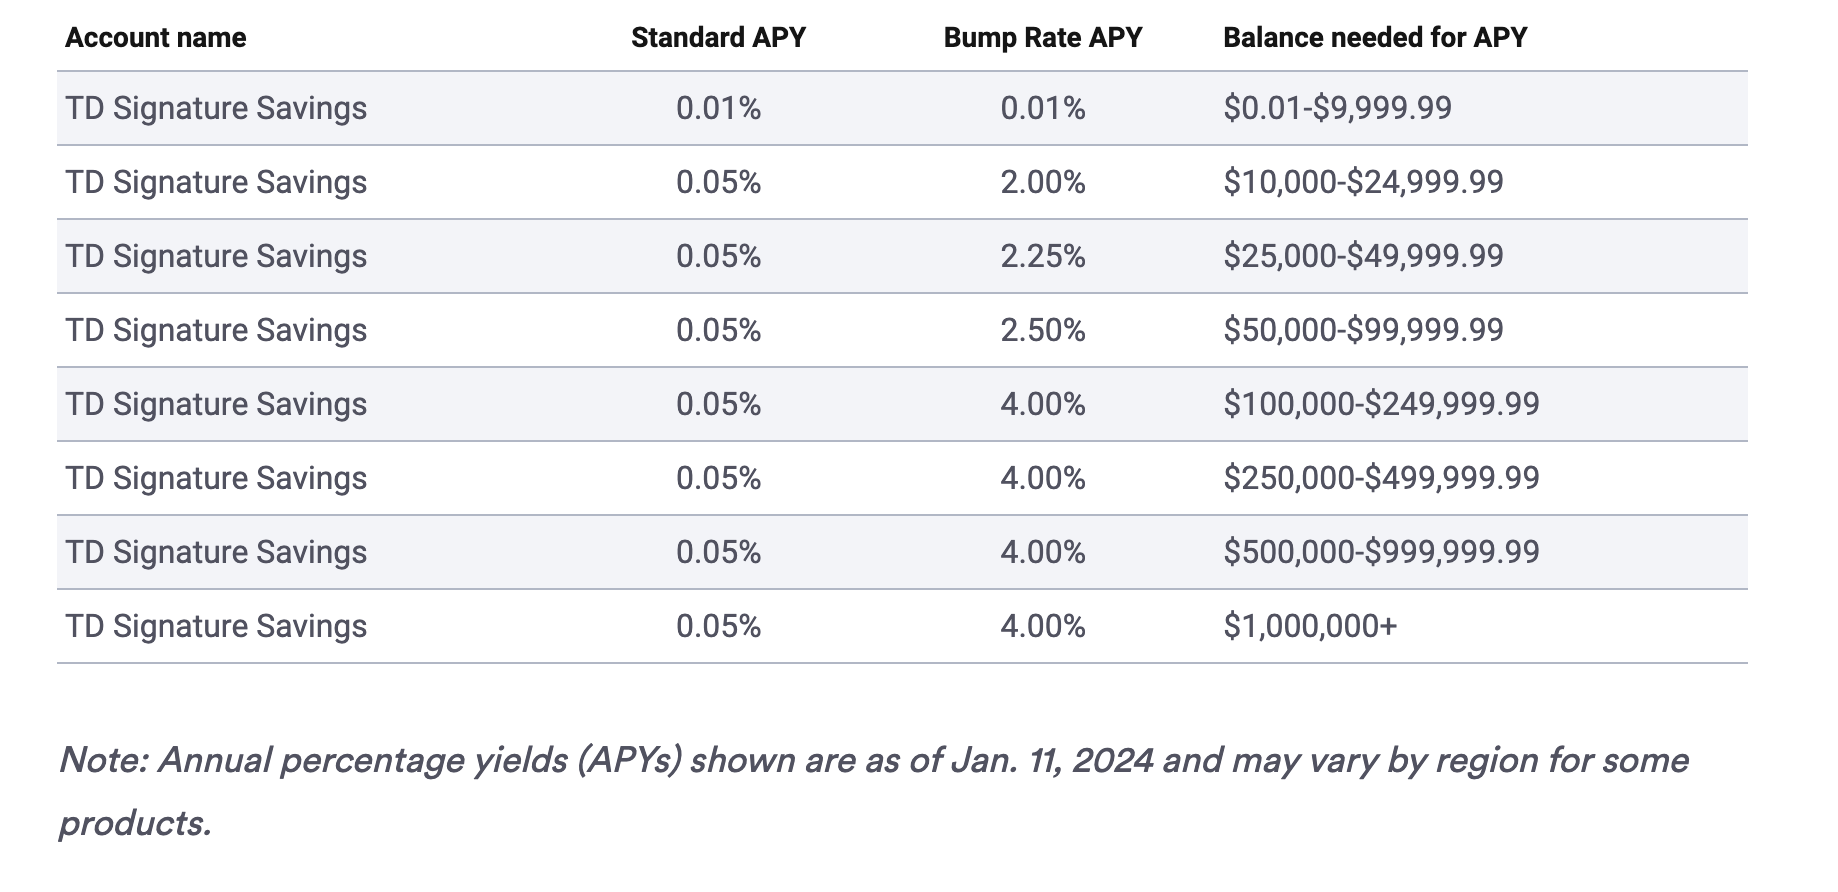Select the $0.01-$9,999.99 balance cell
The width and height of the screenshot is (1838, 892).
point(1337,108)
